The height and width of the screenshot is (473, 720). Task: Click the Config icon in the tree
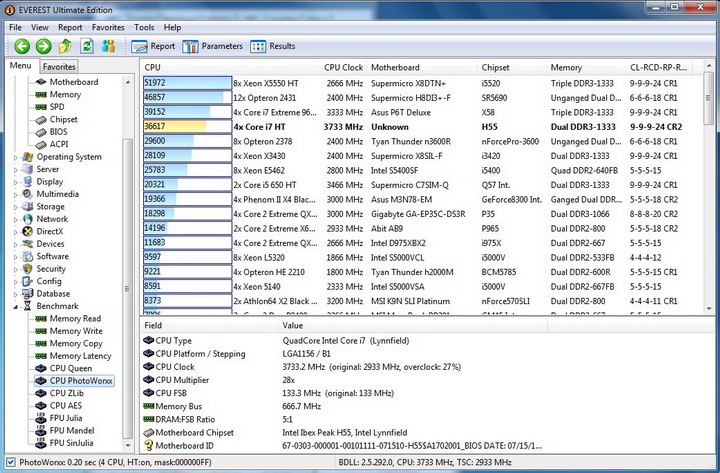click(x=28, y=281)
